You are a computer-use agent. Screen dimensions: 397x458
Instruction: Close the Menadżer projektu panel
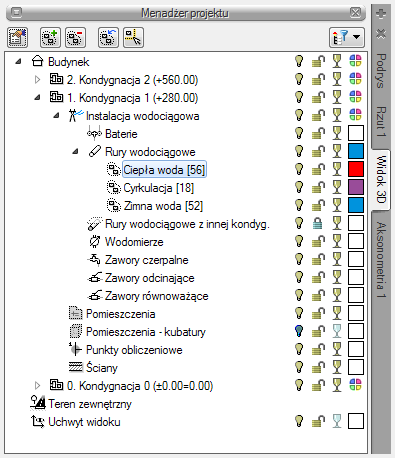tap(356, 13)
